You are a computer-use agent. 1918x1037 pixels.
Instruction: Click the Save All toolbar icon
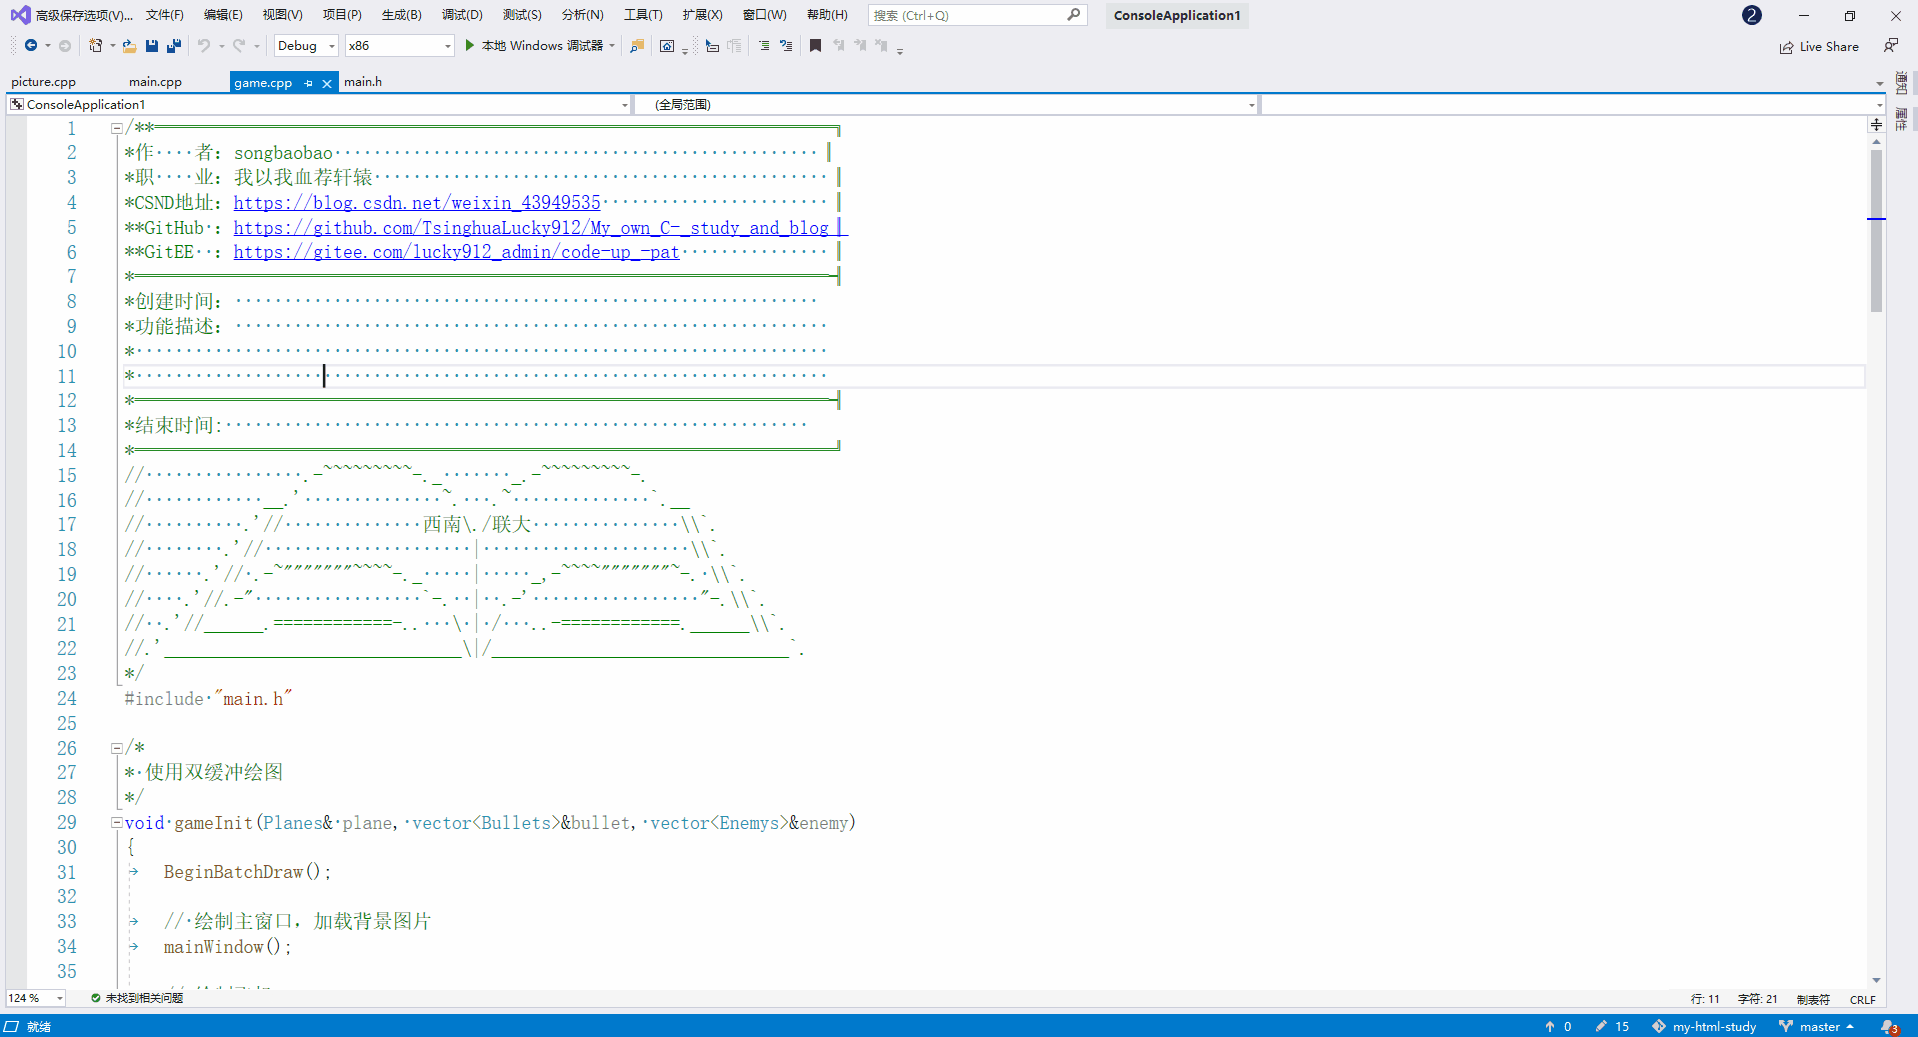pos(174,46)
